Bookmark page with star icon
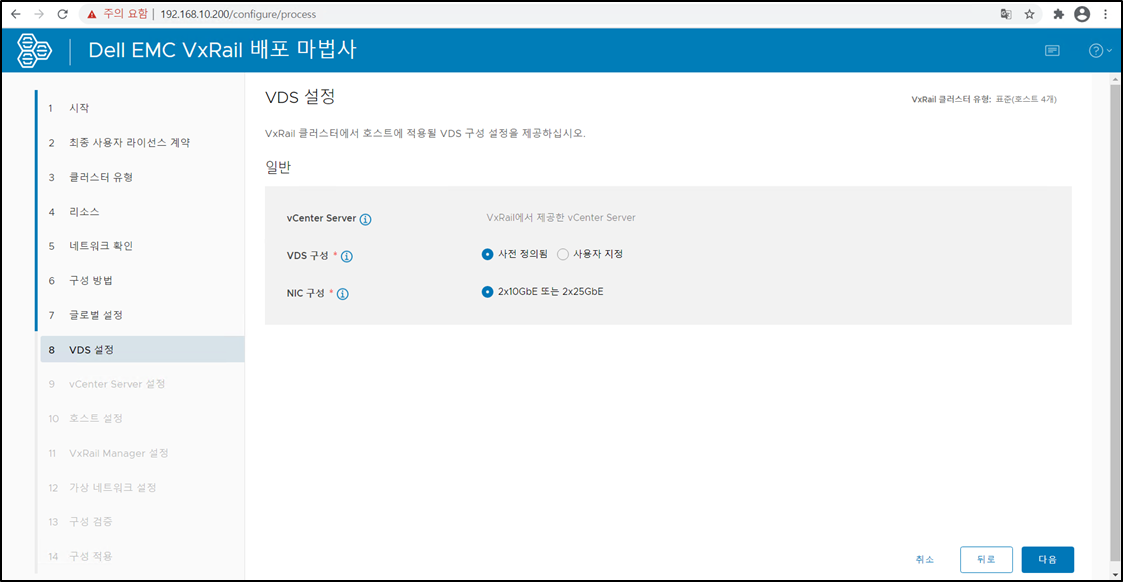 (1029, 14)
